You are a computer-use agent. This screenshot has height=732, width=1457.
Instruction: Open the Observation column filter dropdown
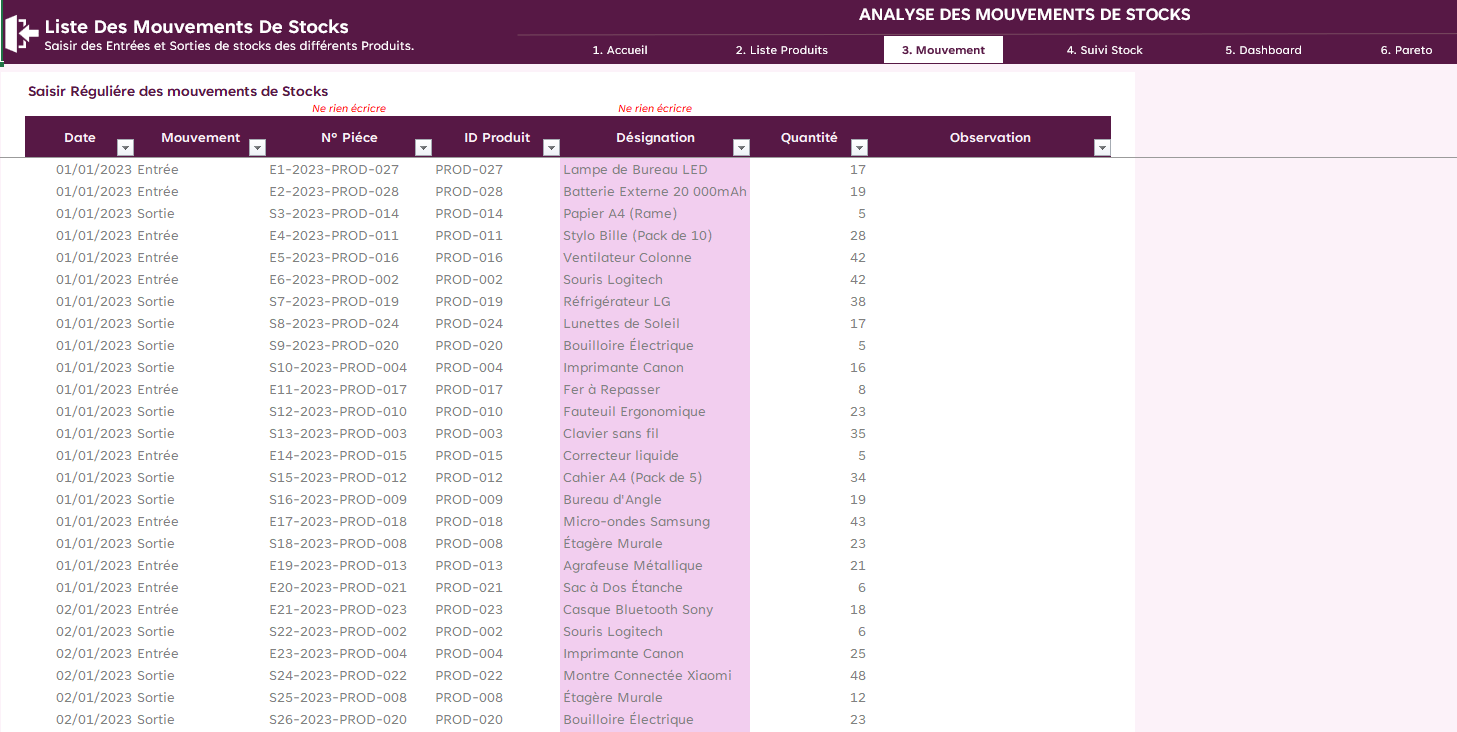1102,148
